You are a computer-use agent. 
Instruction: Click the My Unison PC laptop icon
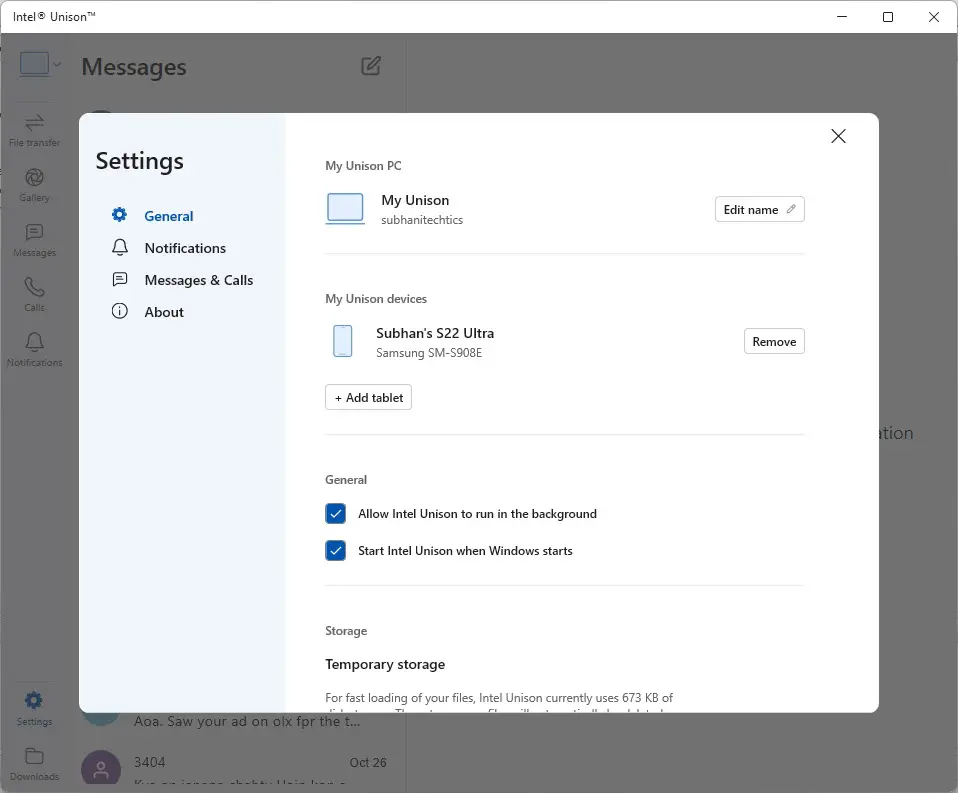pyautogui.click(x=345, y=209)
